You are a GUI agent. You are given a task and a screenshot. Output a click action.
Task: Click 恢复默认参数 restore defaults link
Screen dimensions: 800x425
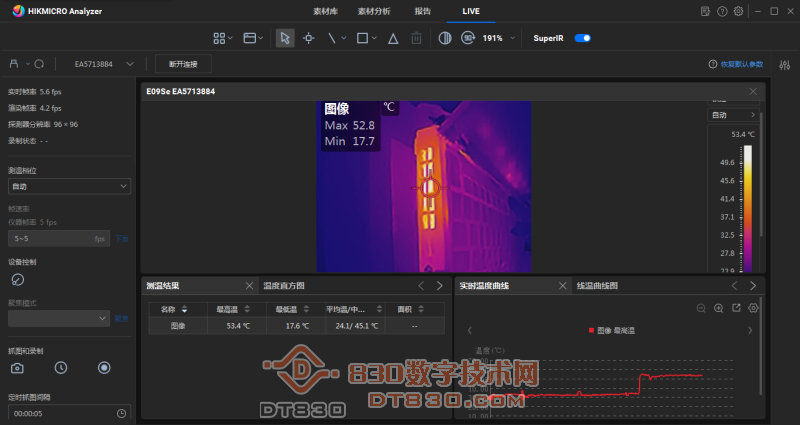(741, 64)
